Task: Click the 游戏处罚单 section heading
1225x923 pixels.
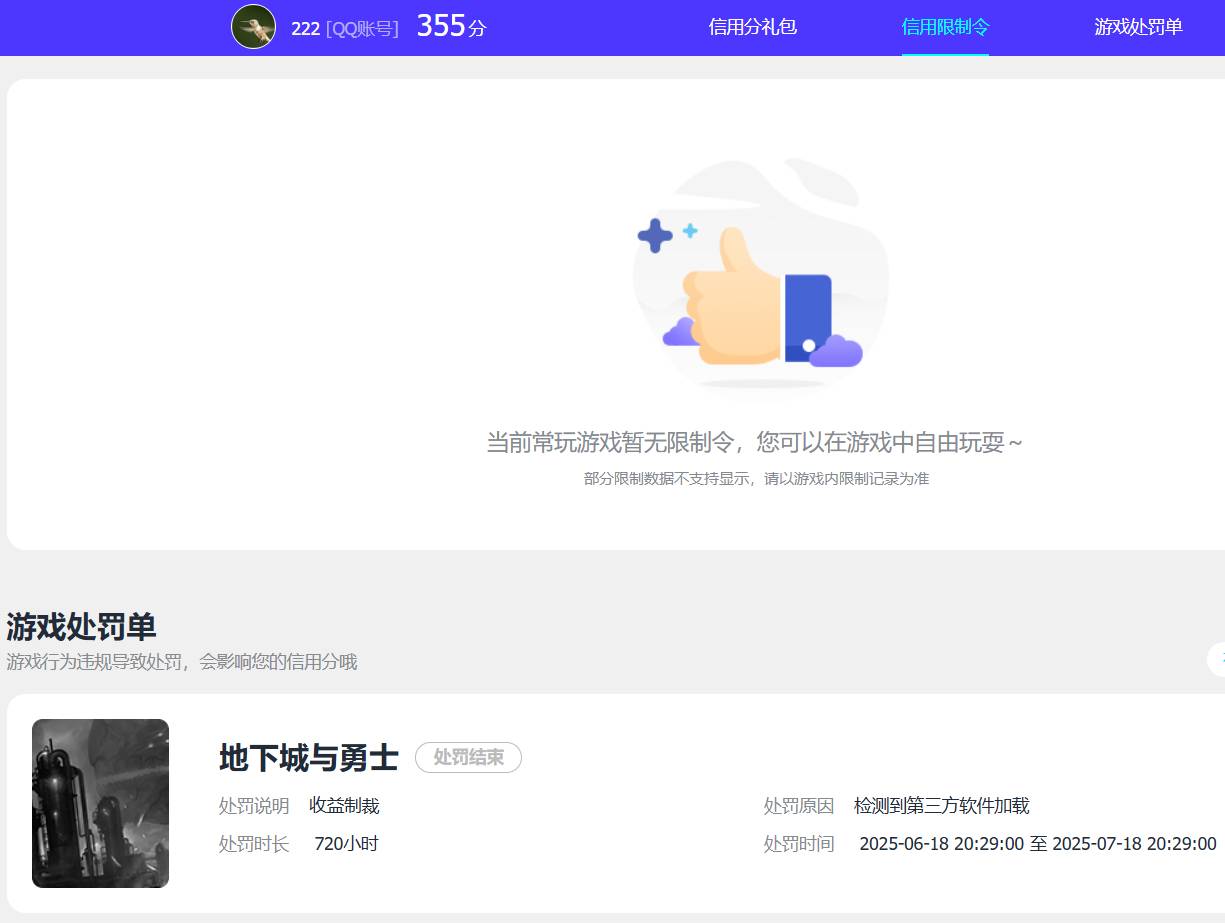Action: [x=81, y=627]
